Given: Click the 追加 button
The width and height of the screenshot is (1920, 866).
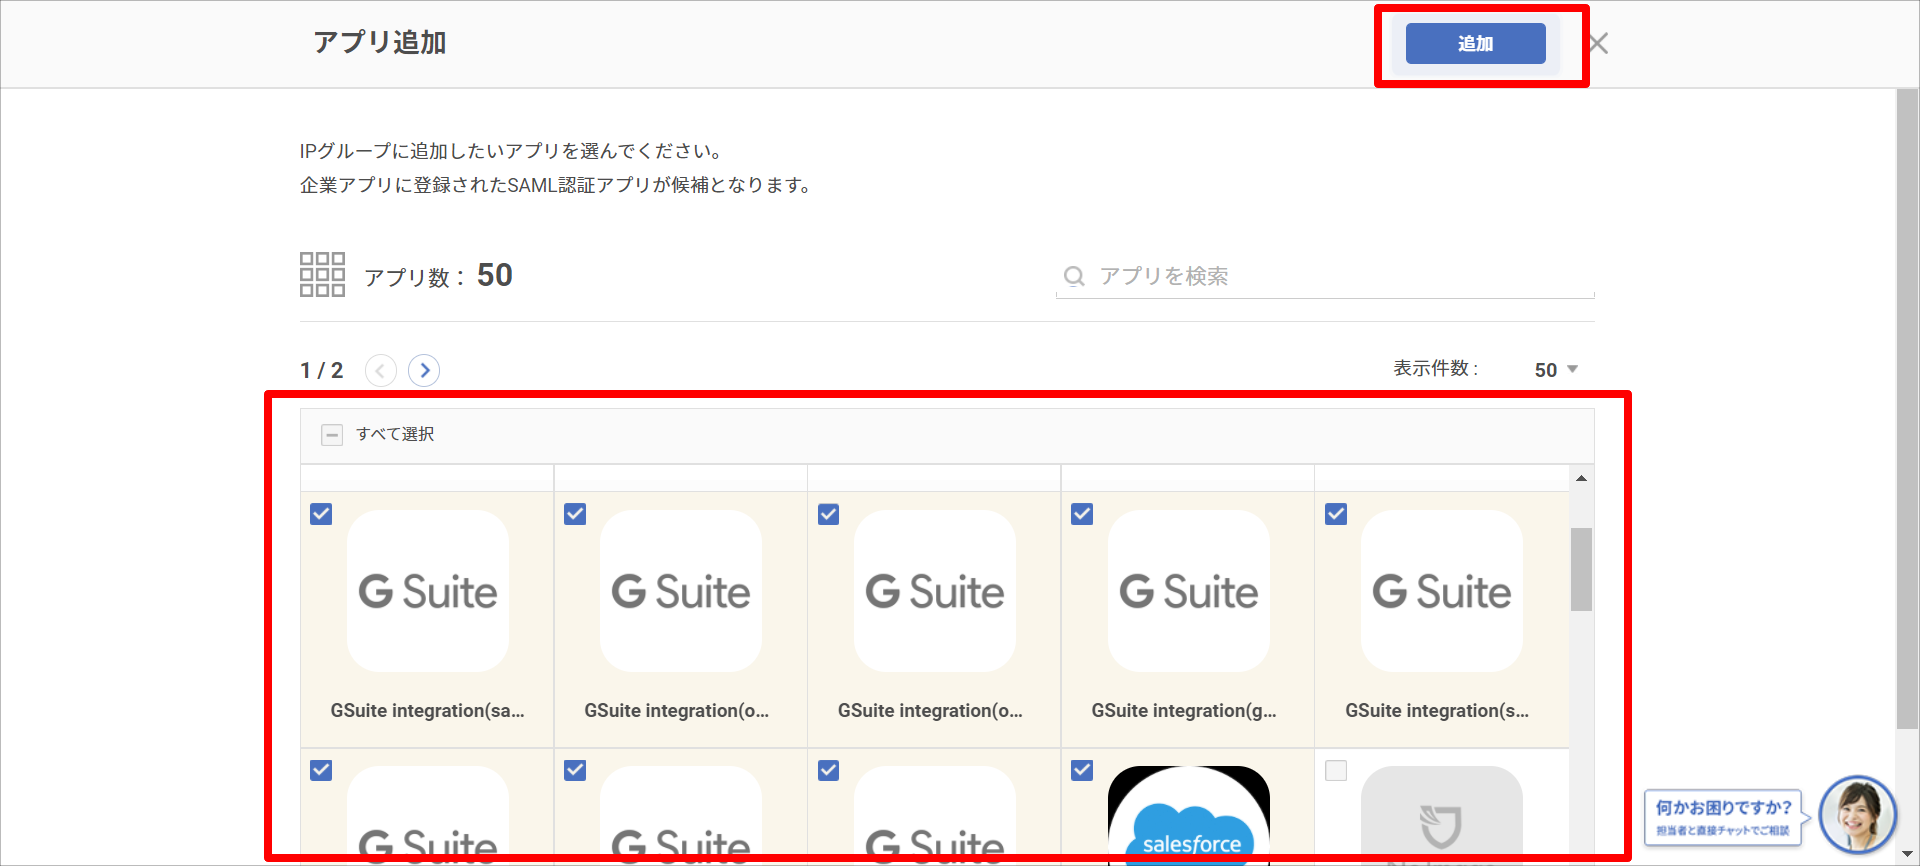Looking at the screenshot, I should pyautogui.click(x=1475, y=44).
